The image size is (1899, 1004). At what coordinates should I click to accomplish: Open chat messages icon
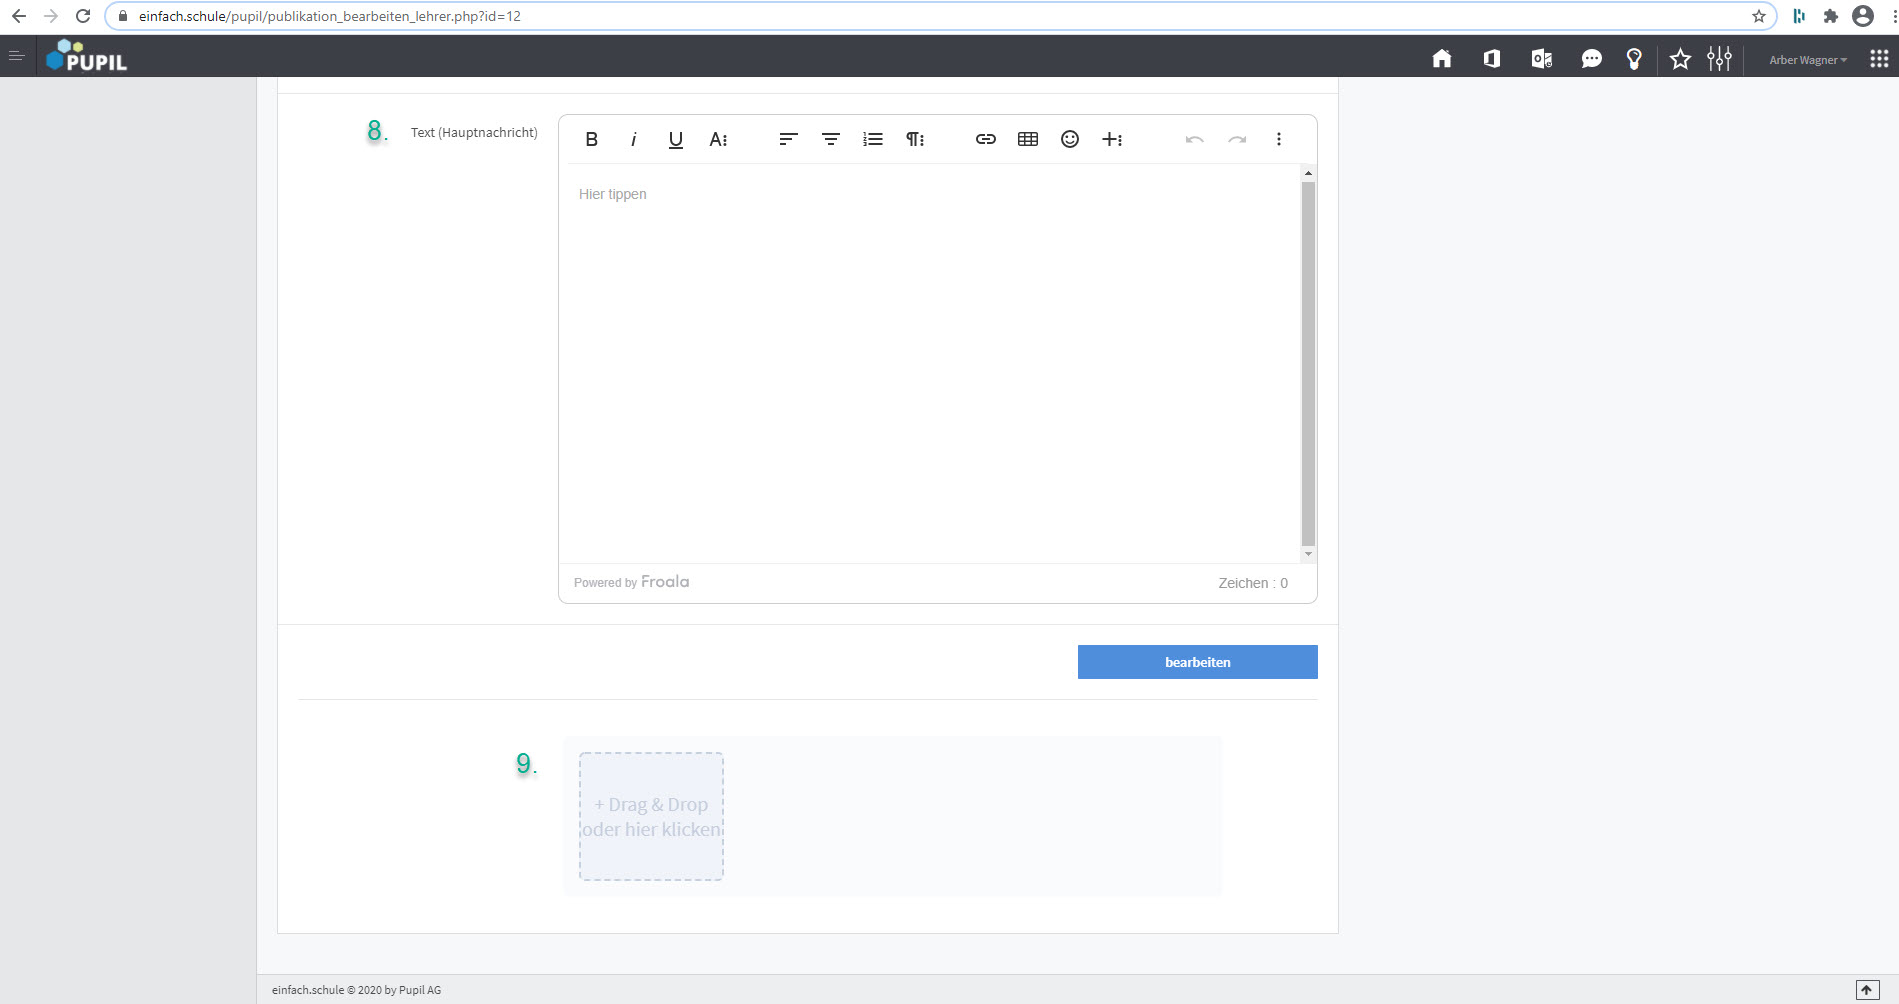pyautogui.click(x=1591, y=59)
